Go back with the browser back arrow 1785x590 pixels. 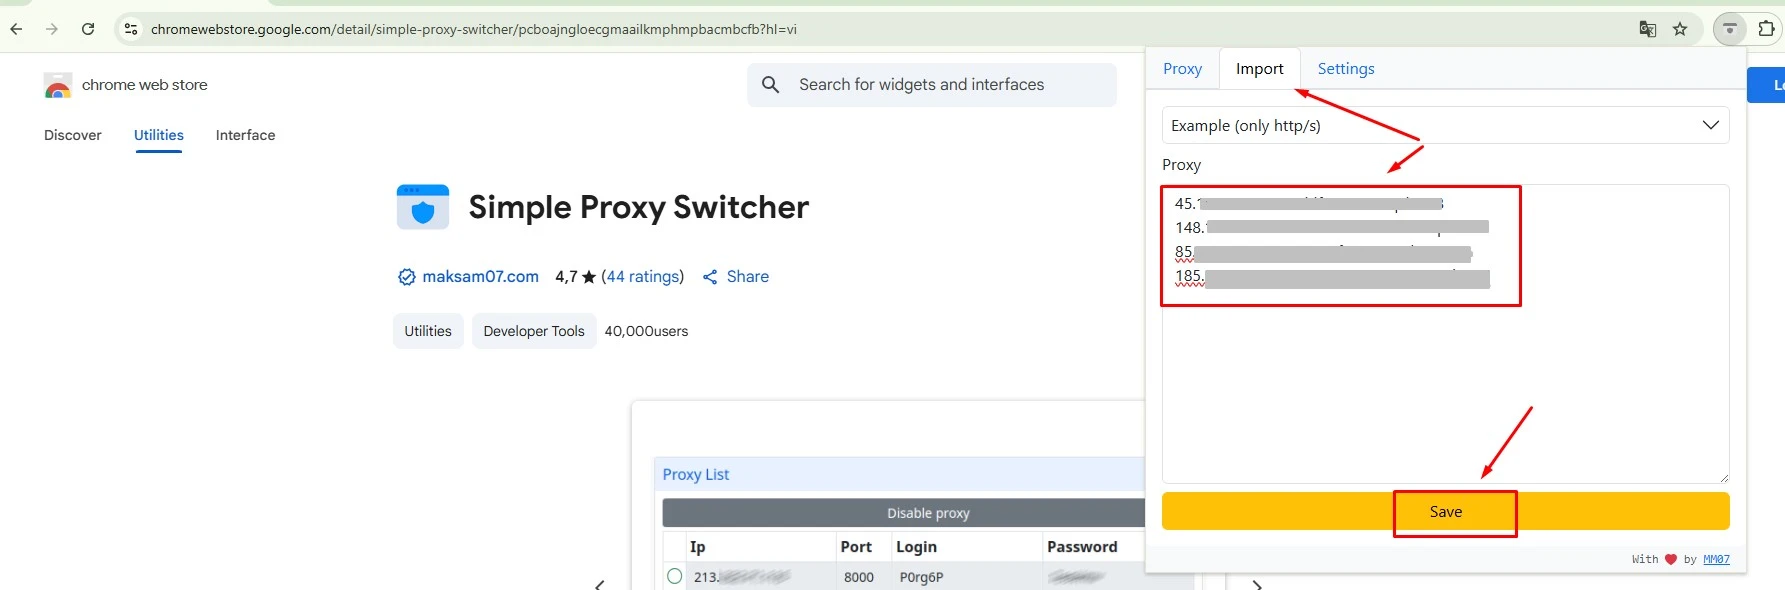tap(16, 29)
